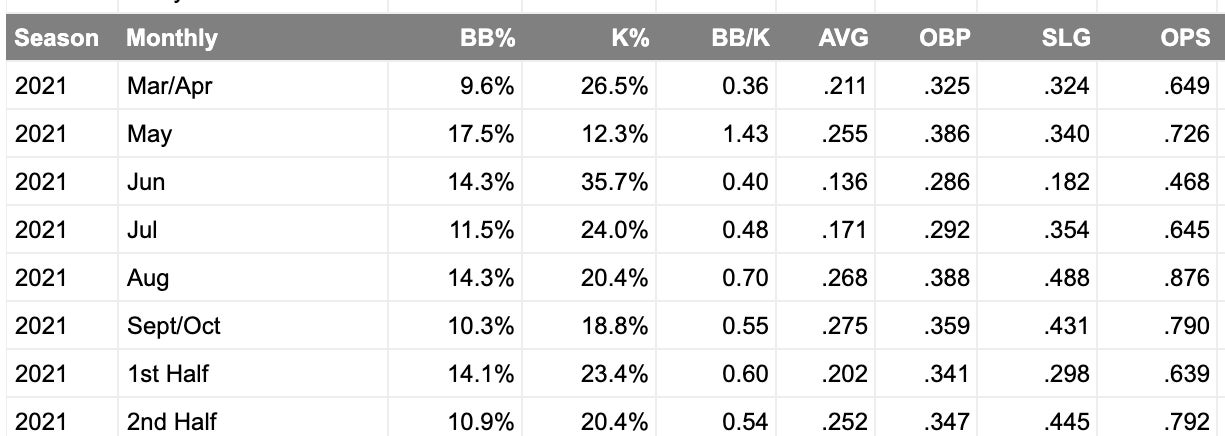
Task: Sort table by K% header
Action: coord(630,39)
